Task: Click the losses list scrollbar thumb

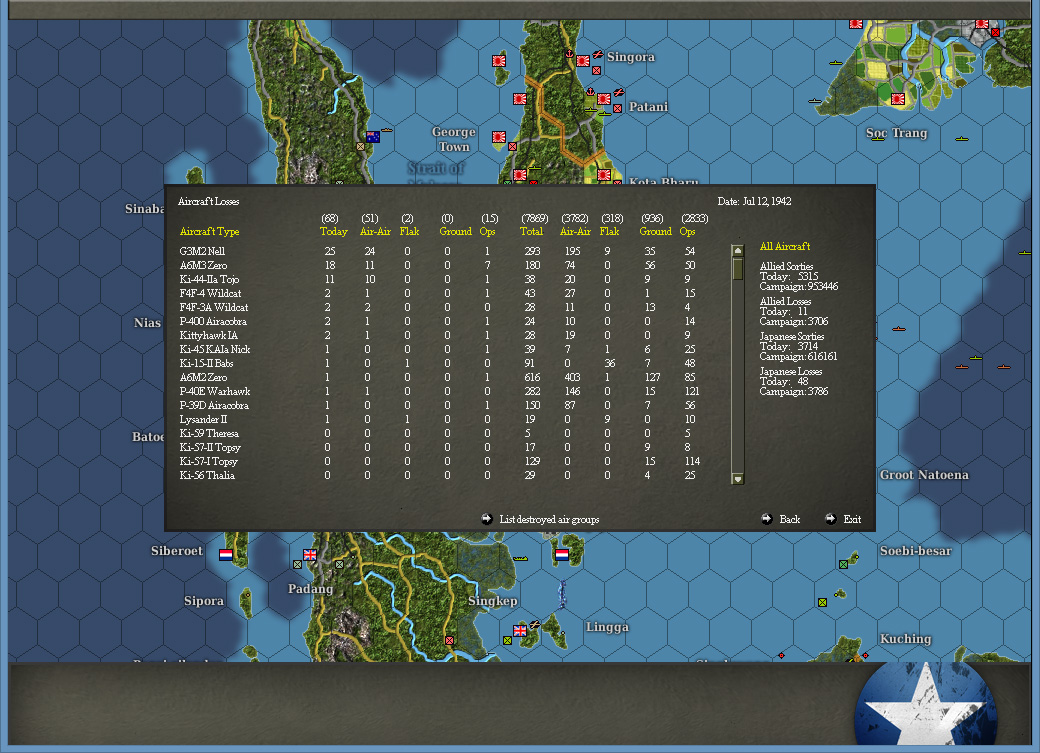Action: click(x=737, y=269)
